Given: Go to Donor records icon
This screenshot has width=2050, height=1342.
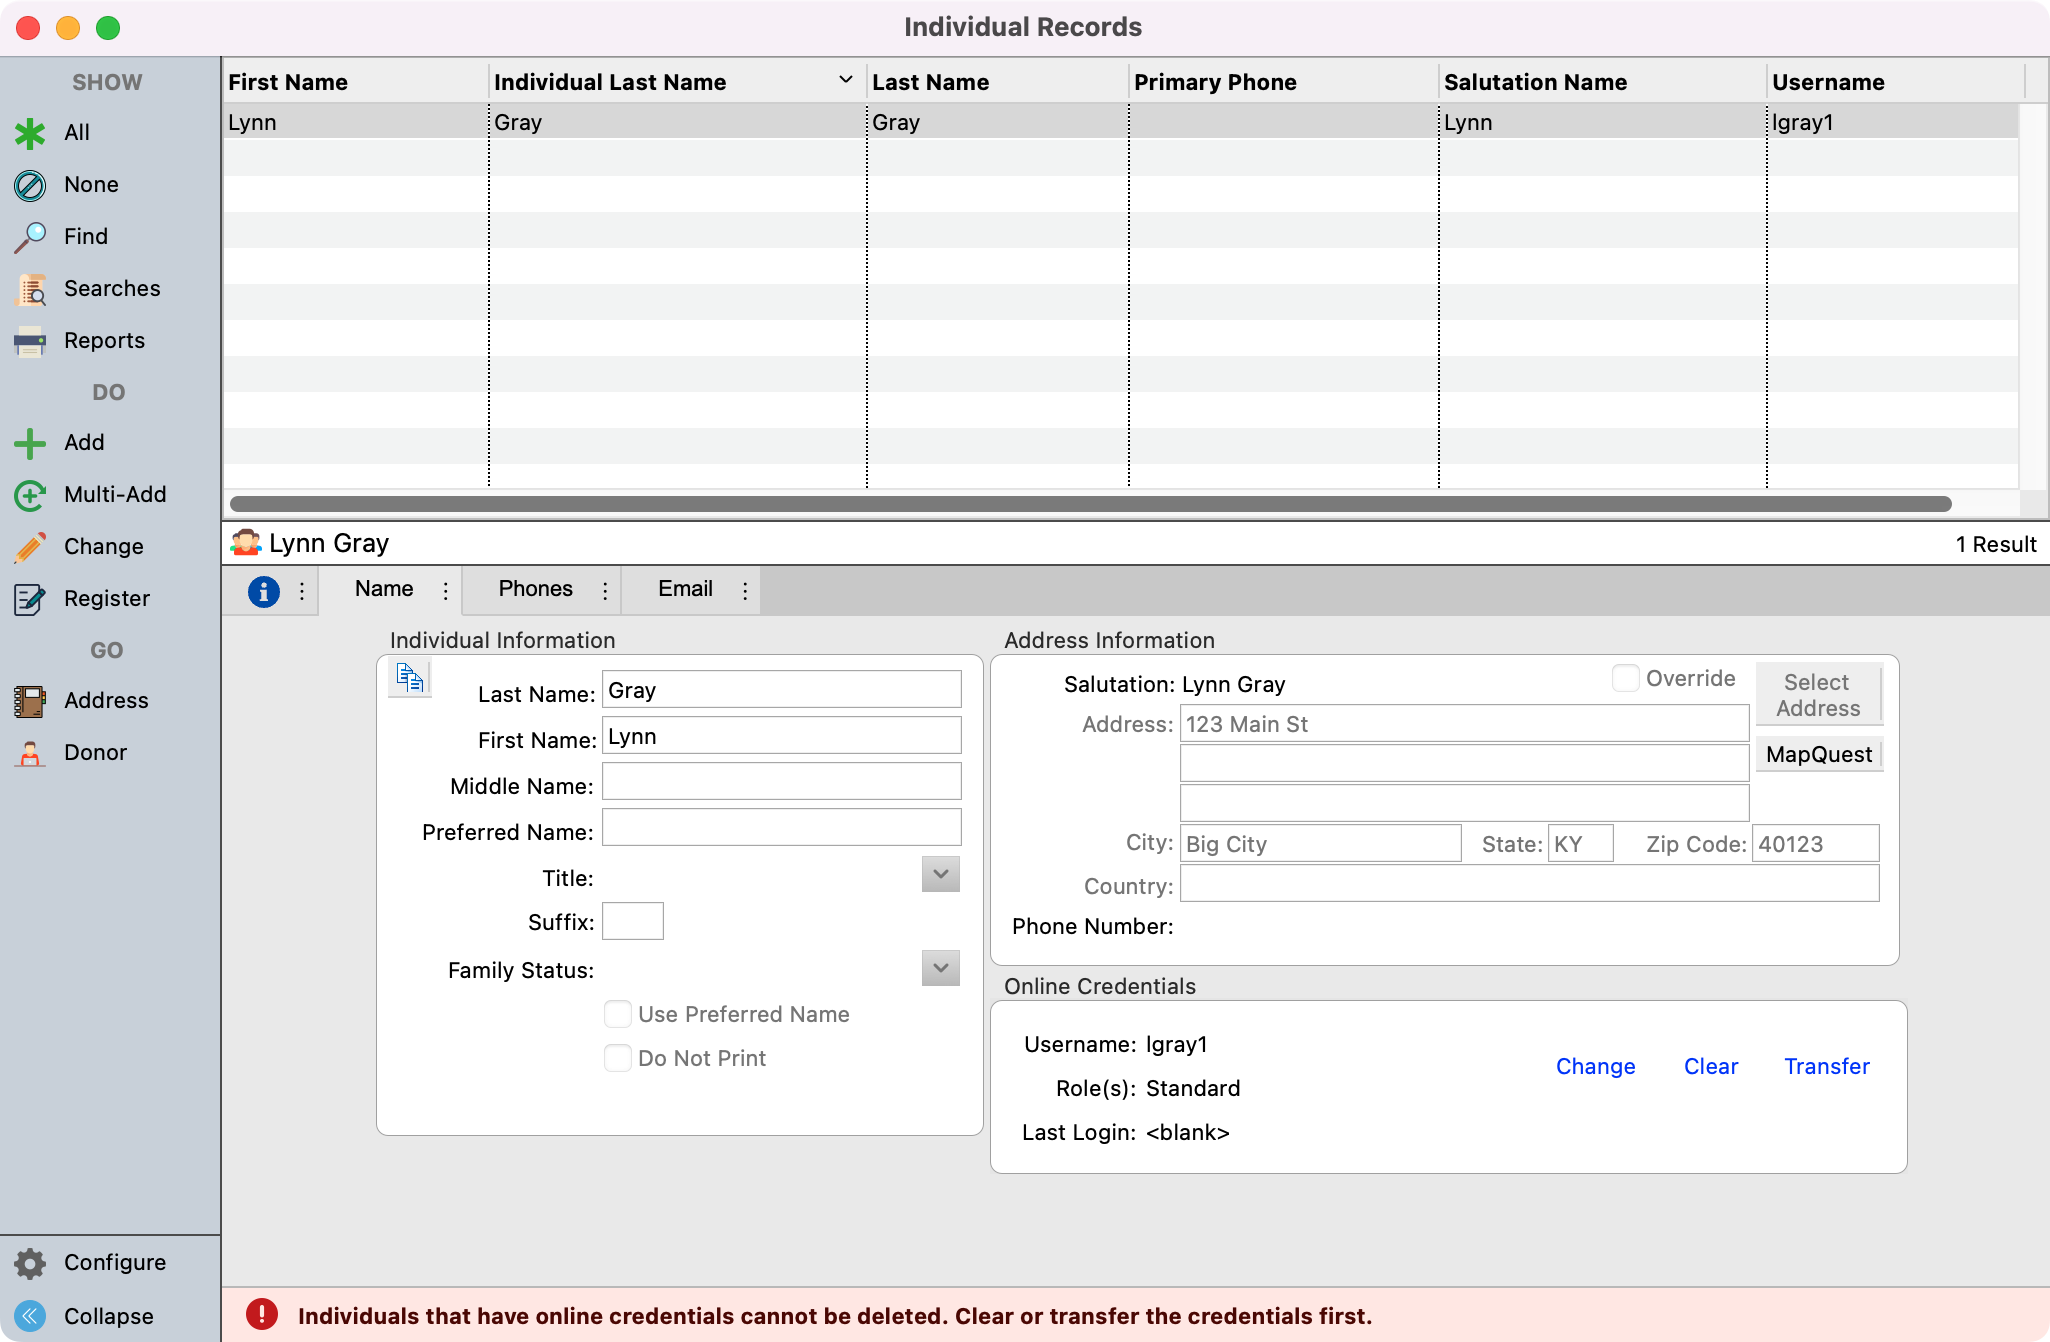Looking at the screenshot, I should [30, 753].
